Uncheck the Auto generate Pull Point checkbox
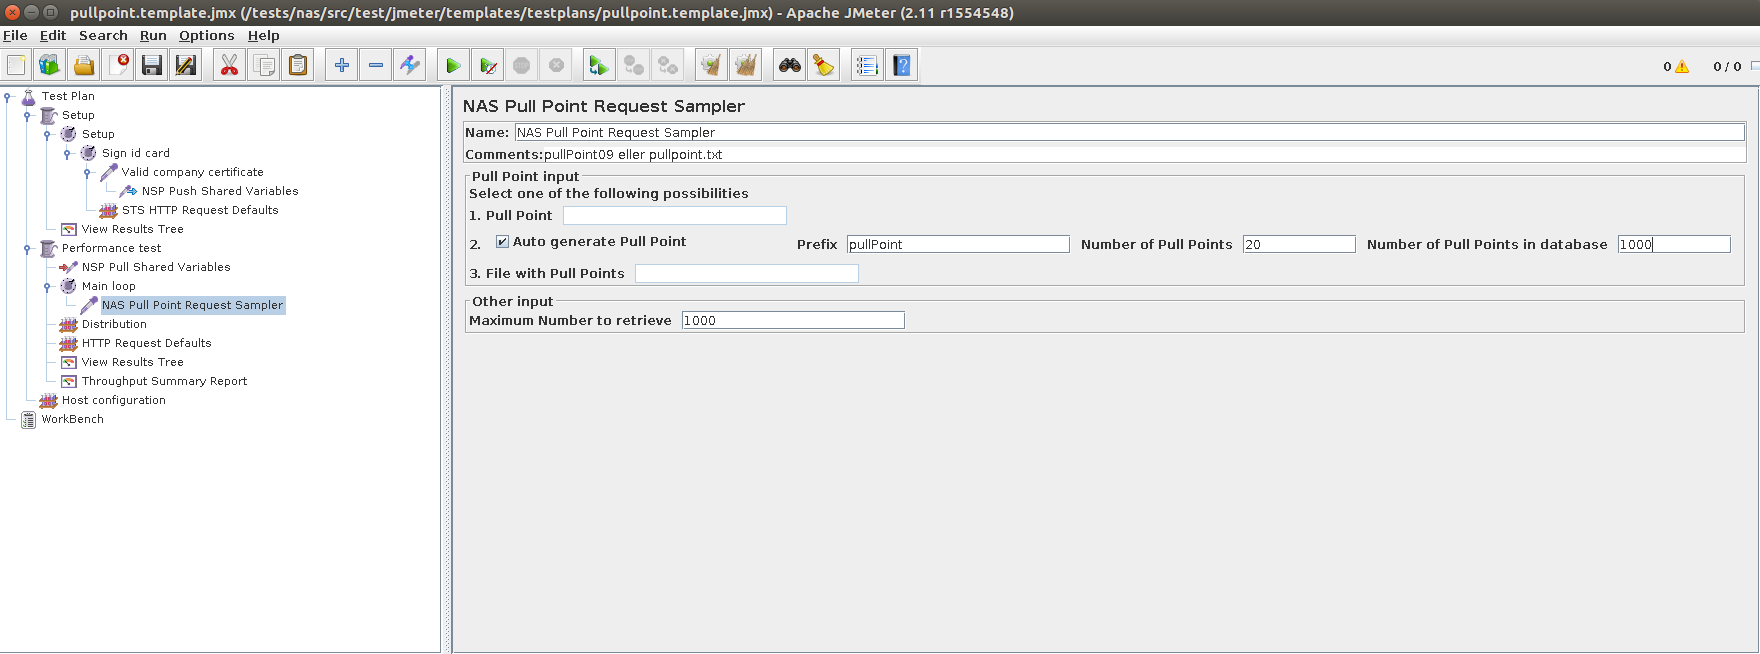This screenshot has height=654, width=1760. [502, 242]
